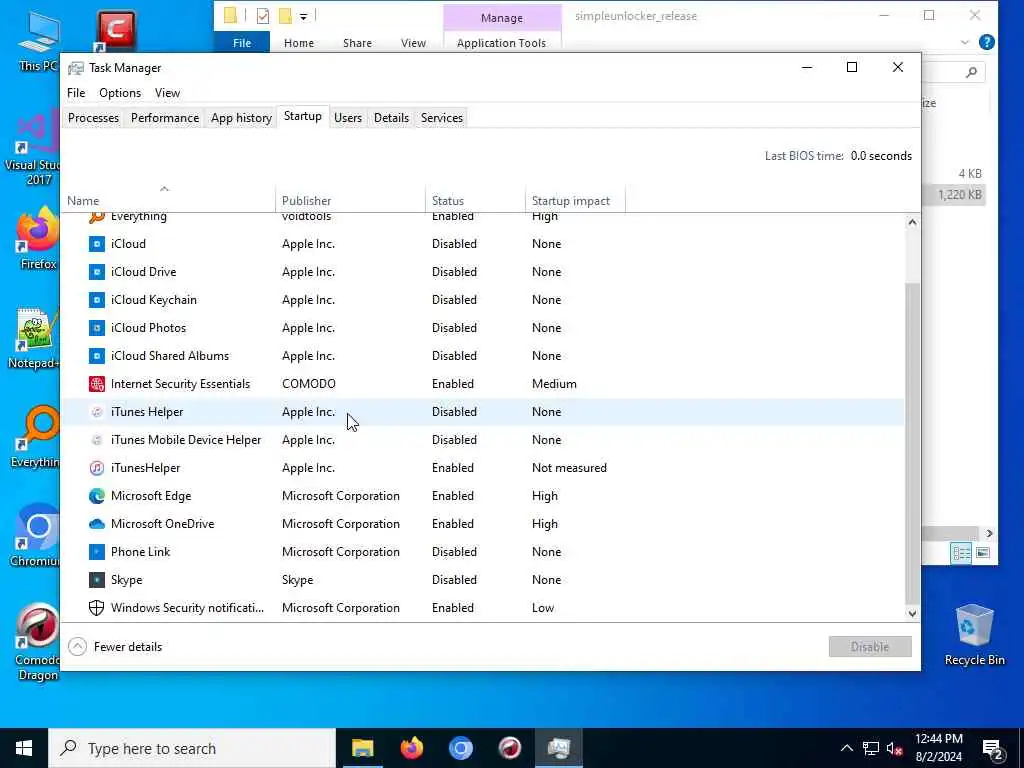
Task: Click the taskbar search box
Action: tap(192, 748)
